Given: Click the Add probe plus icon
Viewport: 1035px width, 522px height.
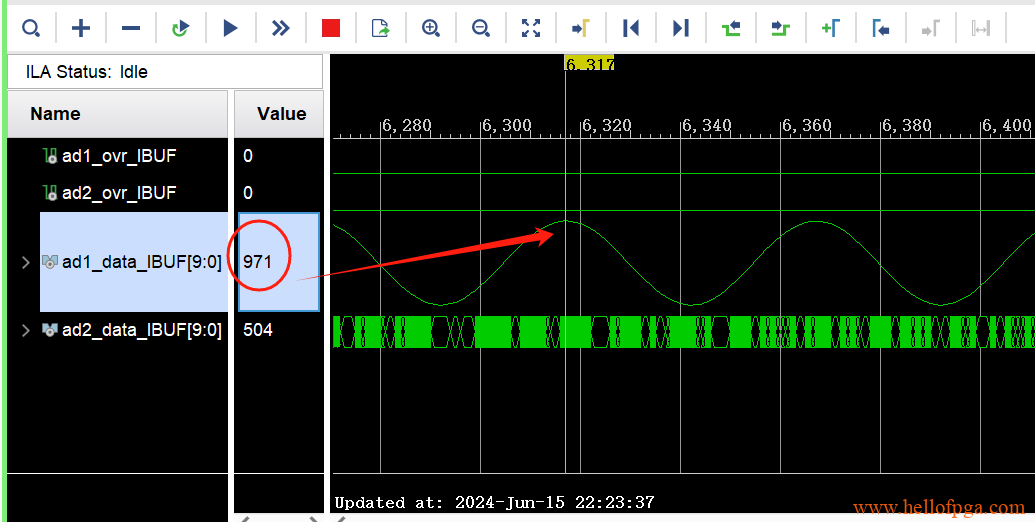Looking at the screenshot, I should (x=81, y=28).
